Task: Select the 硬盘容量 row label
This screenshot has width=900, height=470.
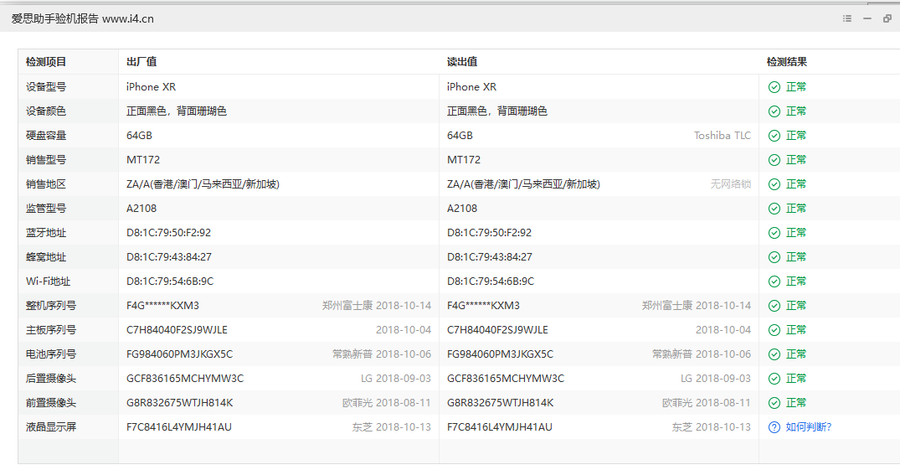Action: click(x=46, y=135)
